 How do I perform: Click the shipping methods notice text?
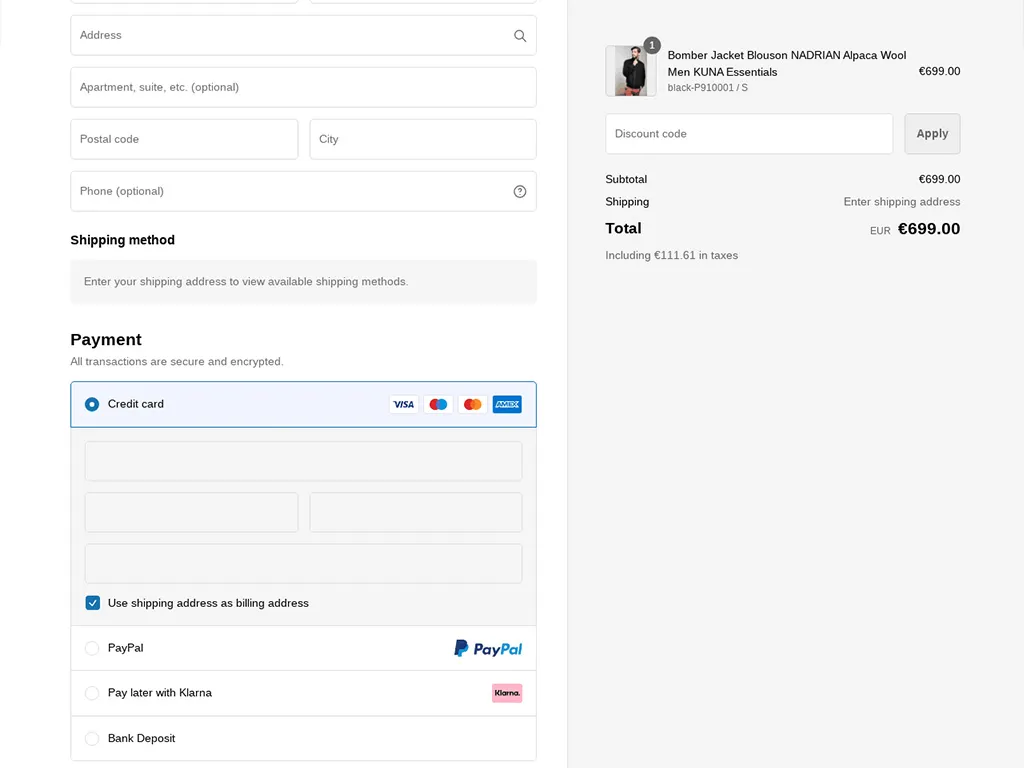click(x=246, y=281)
